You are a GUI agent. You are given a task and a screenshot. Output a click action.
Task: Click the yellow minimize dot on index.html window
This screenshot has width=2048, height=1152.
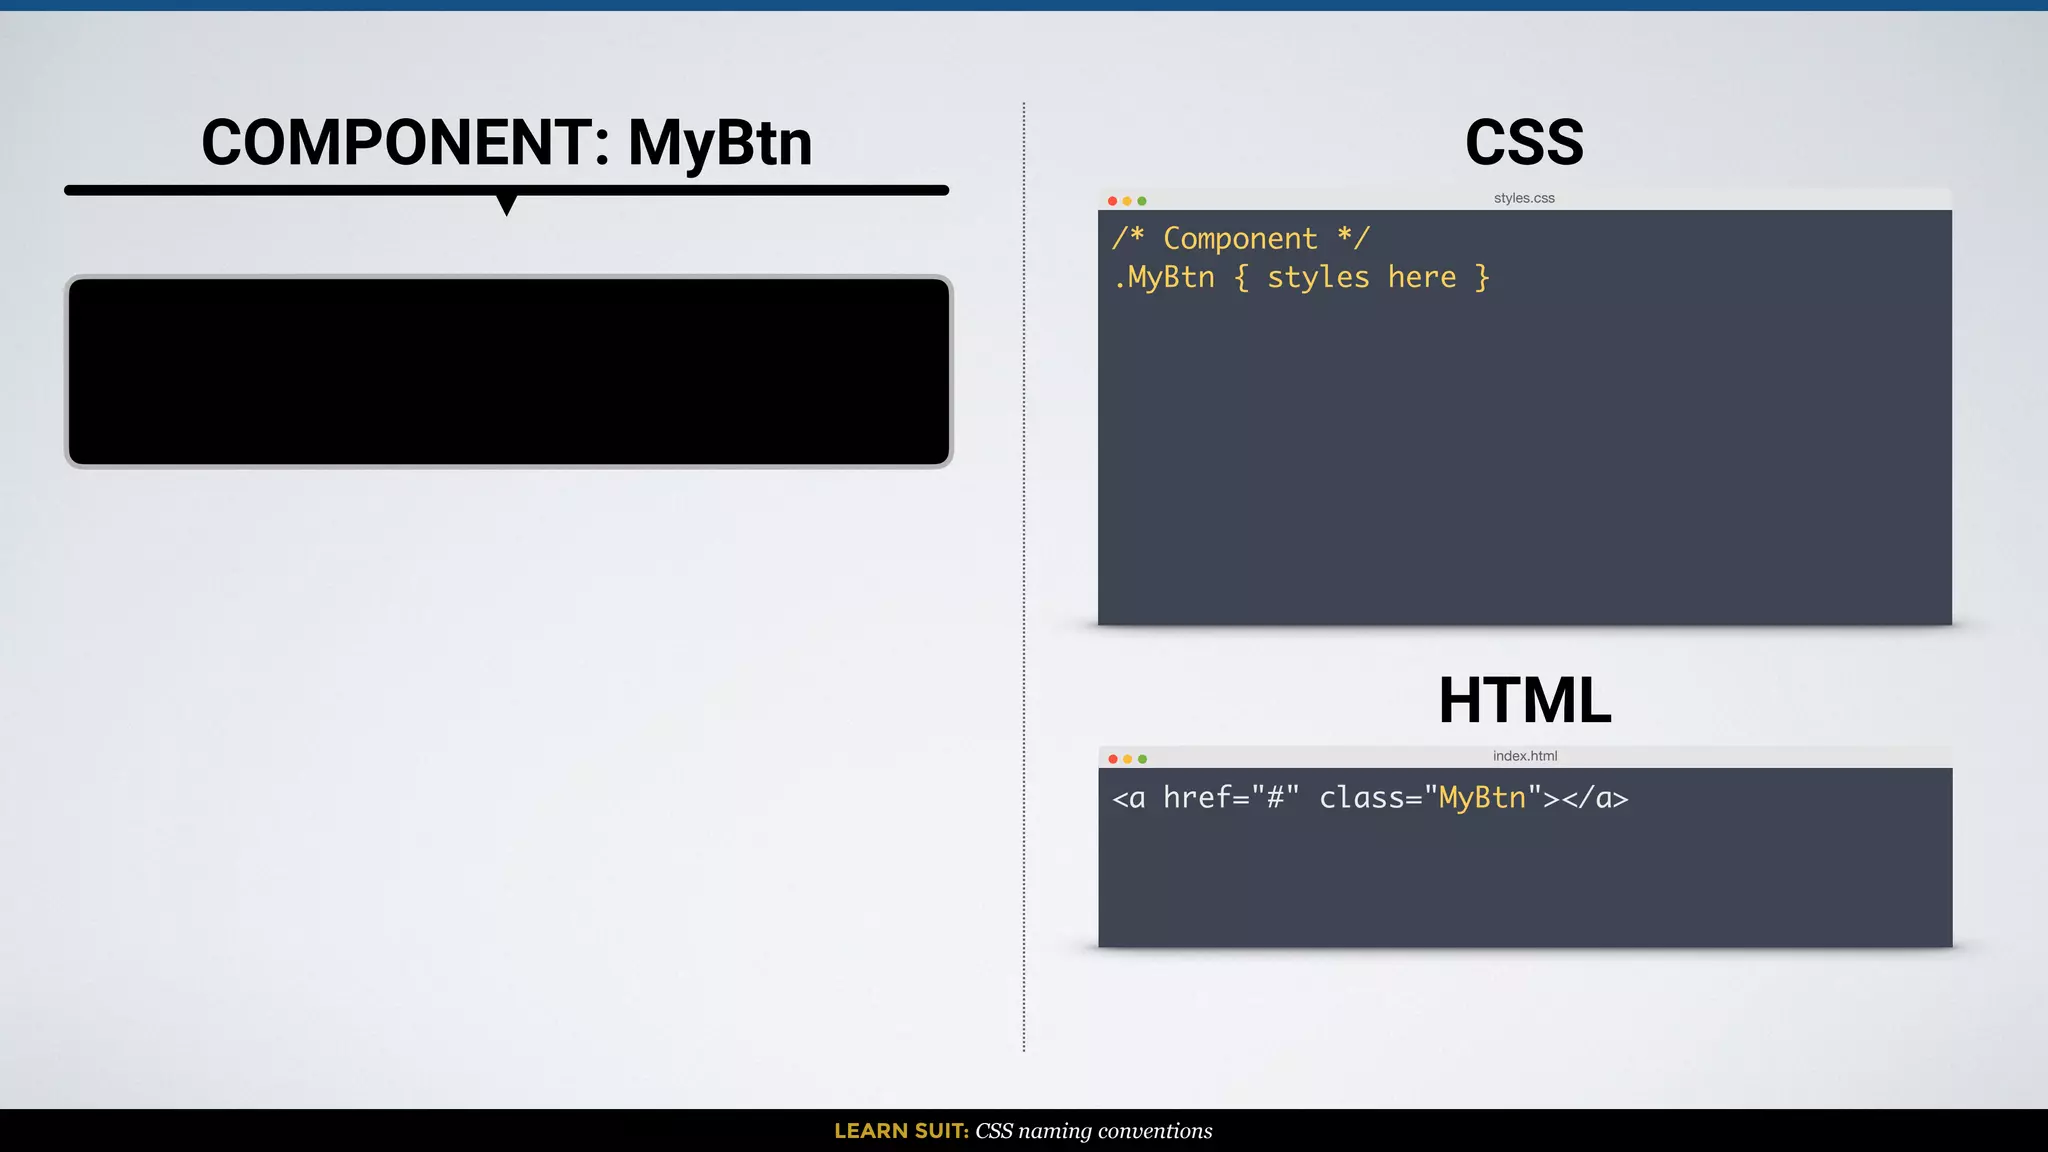click(1128, 759)
